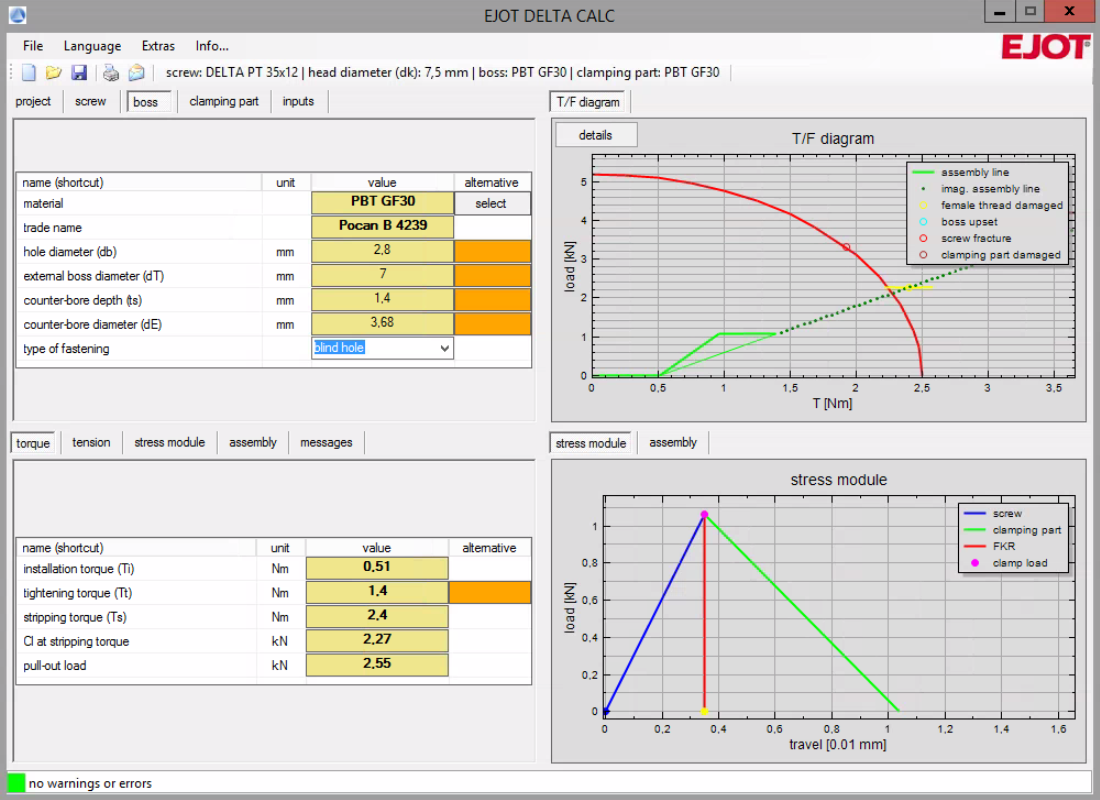Click the application icon in the title bar

[17, 14]
